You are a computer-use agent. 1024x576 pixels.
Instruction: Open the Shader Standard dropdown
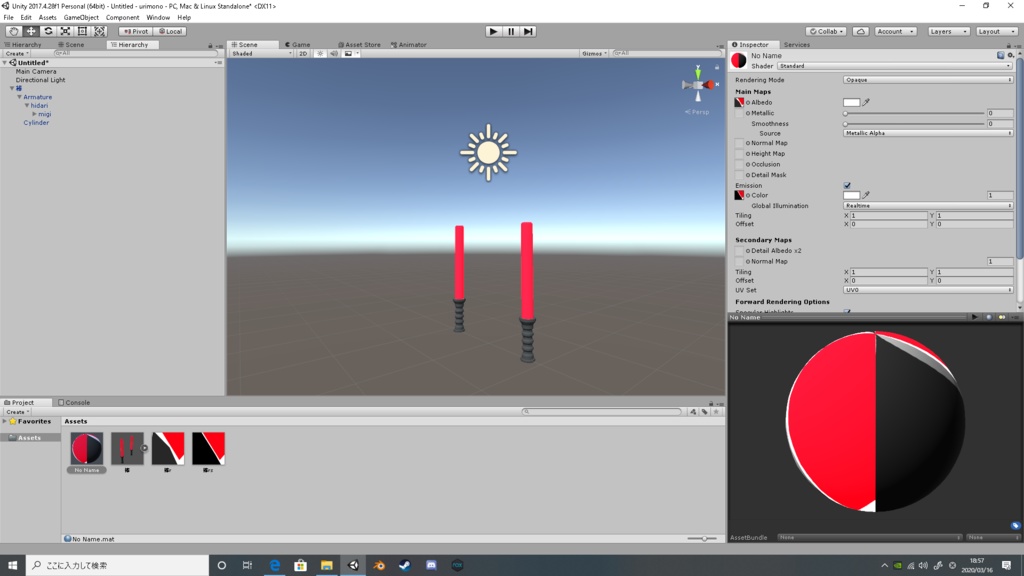coord(895,66)
